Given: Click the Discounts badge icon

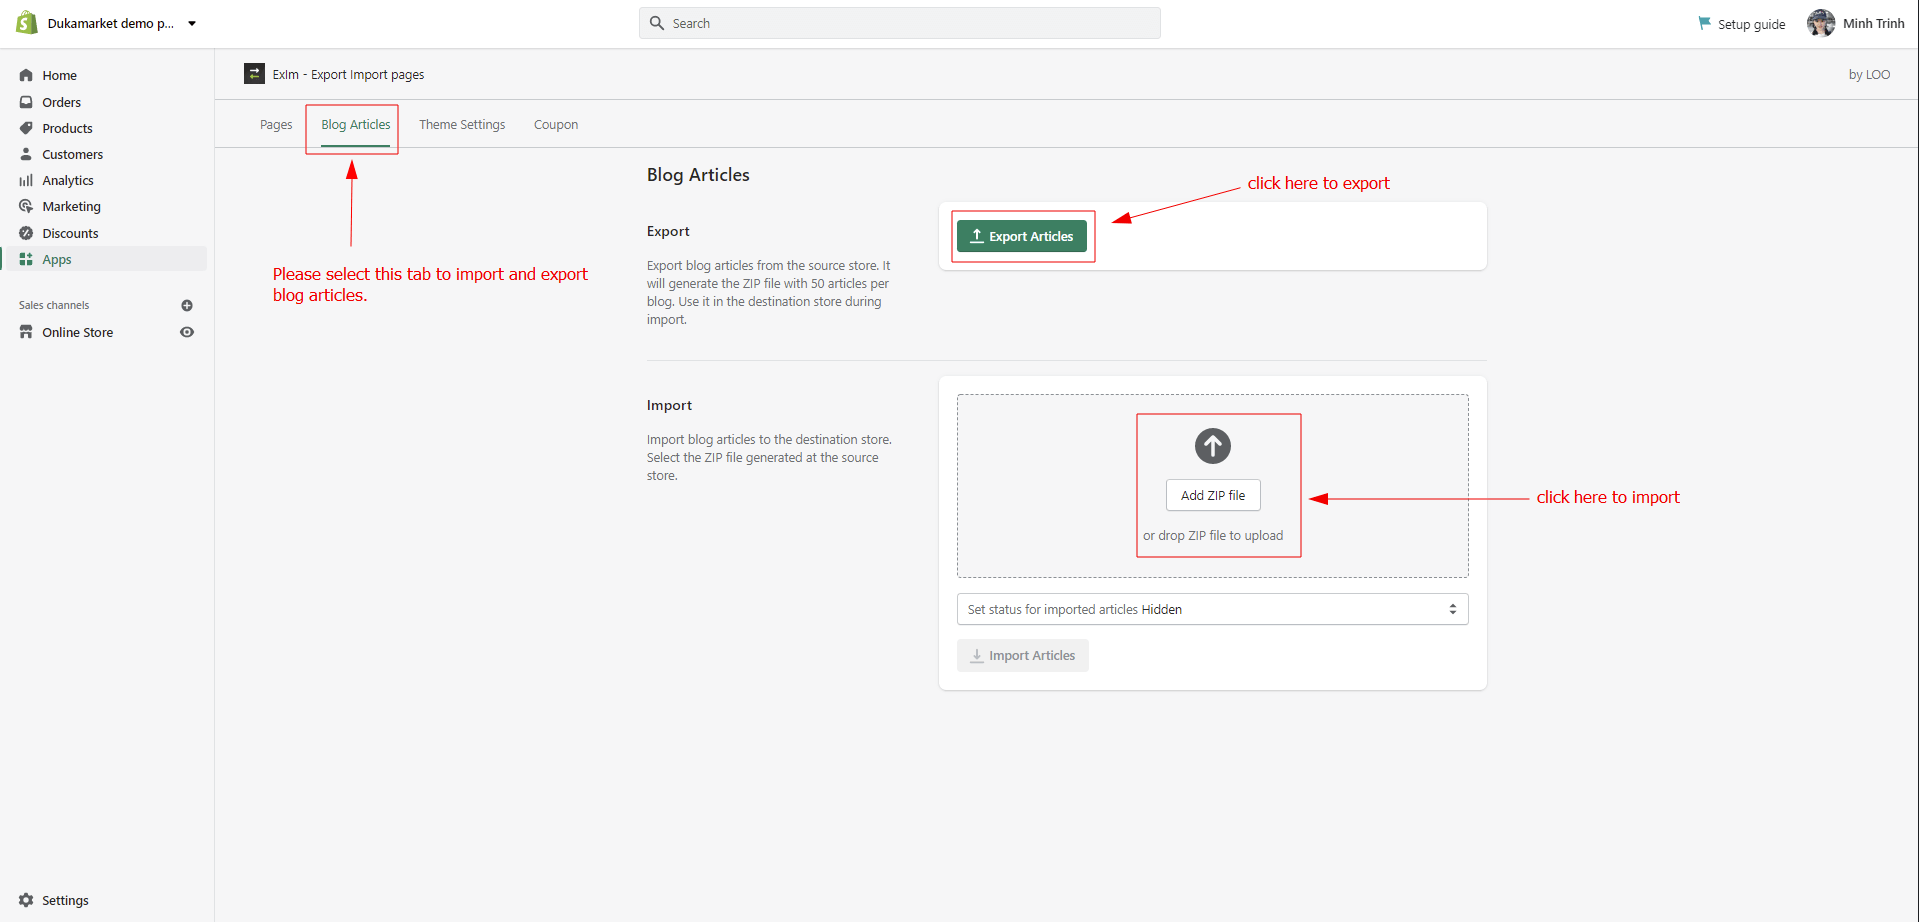Looking at the screenshot, I should point(26,233).
